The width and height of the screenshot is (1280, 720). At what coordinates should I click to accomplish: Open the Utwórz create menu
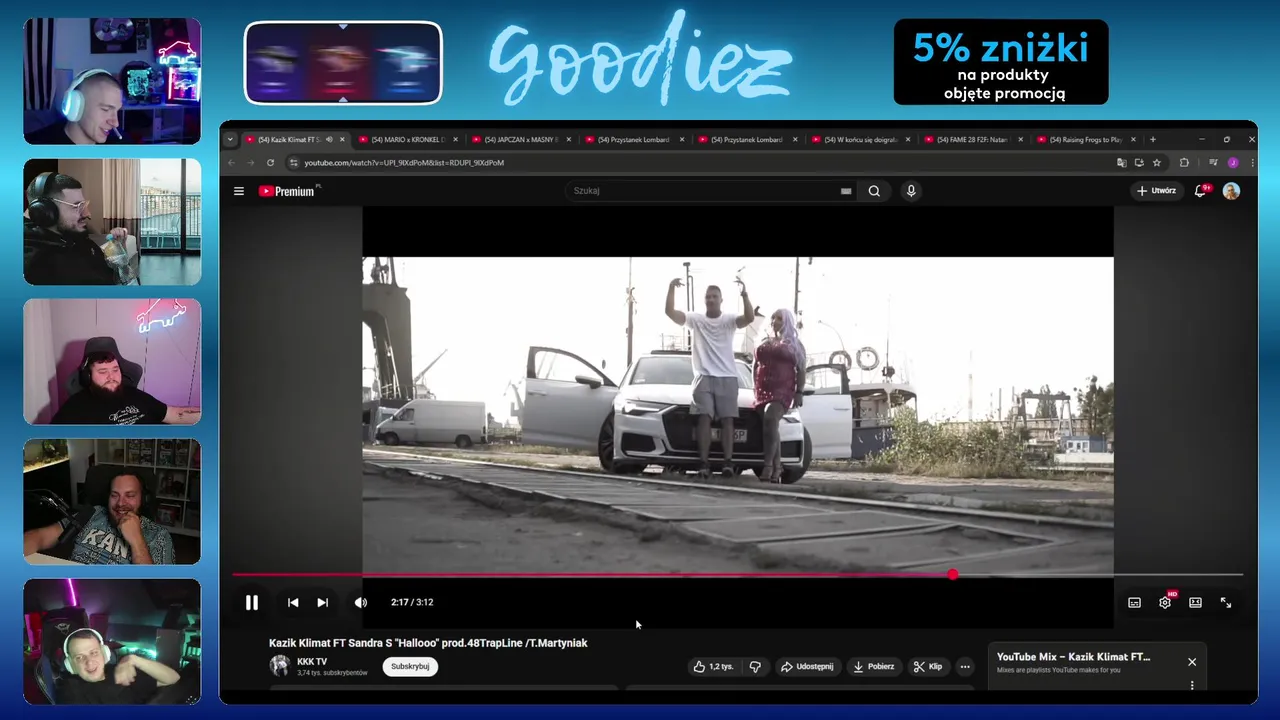[x=1156, y=191]
